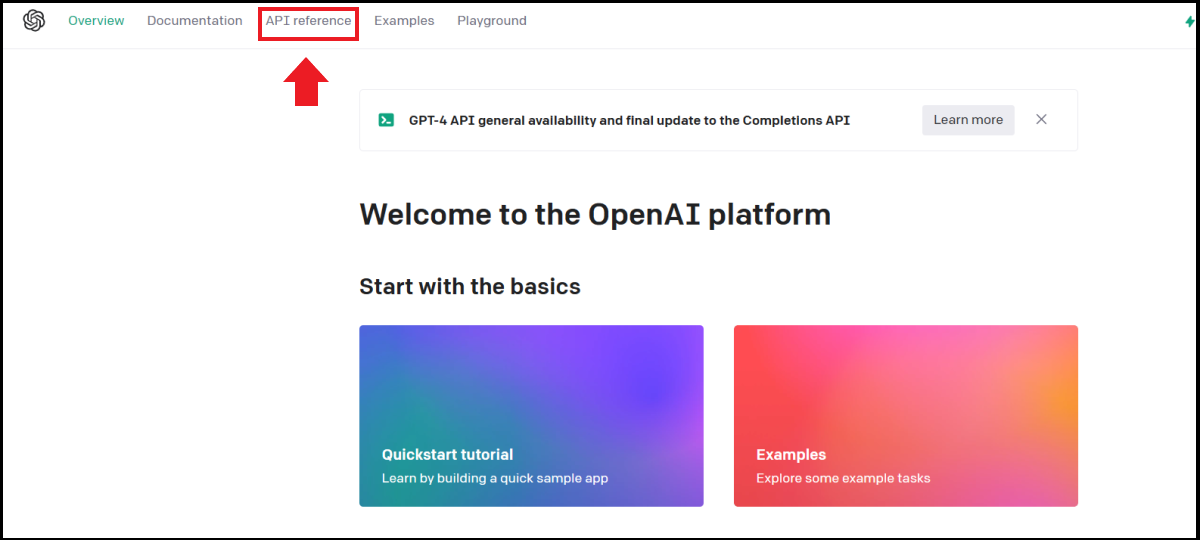Viewport: 1200px width, 540px height.
Task: Click the green lightning bolt icon
Action: point(1189,21)
